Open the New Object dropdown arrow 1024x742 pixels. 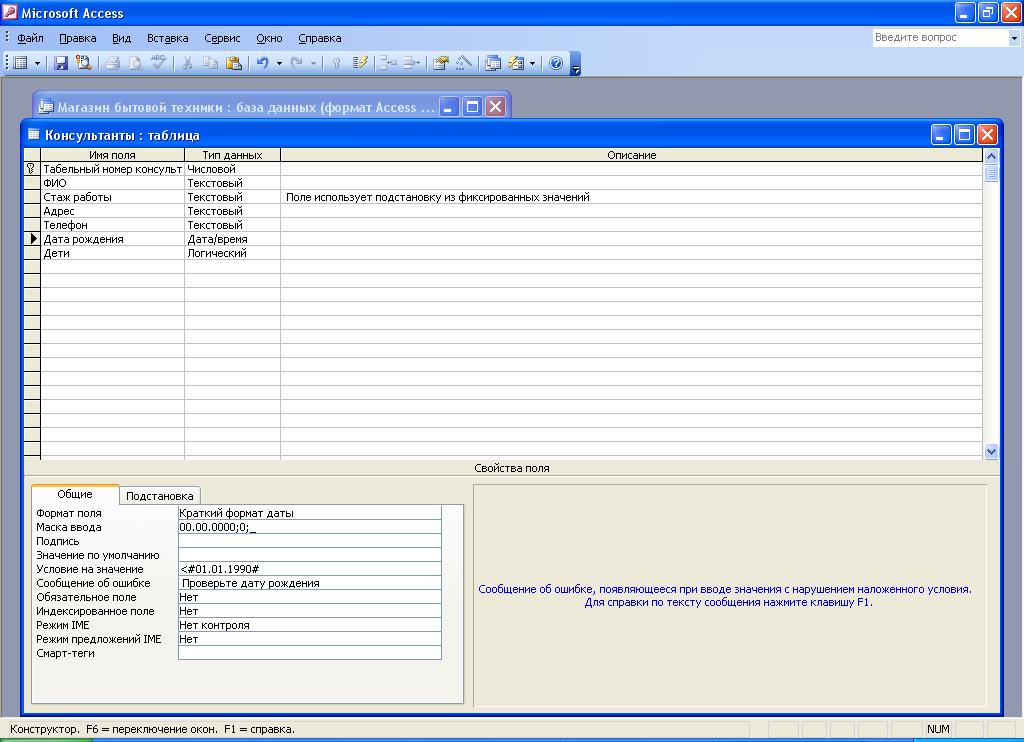[x=532, y=63]
